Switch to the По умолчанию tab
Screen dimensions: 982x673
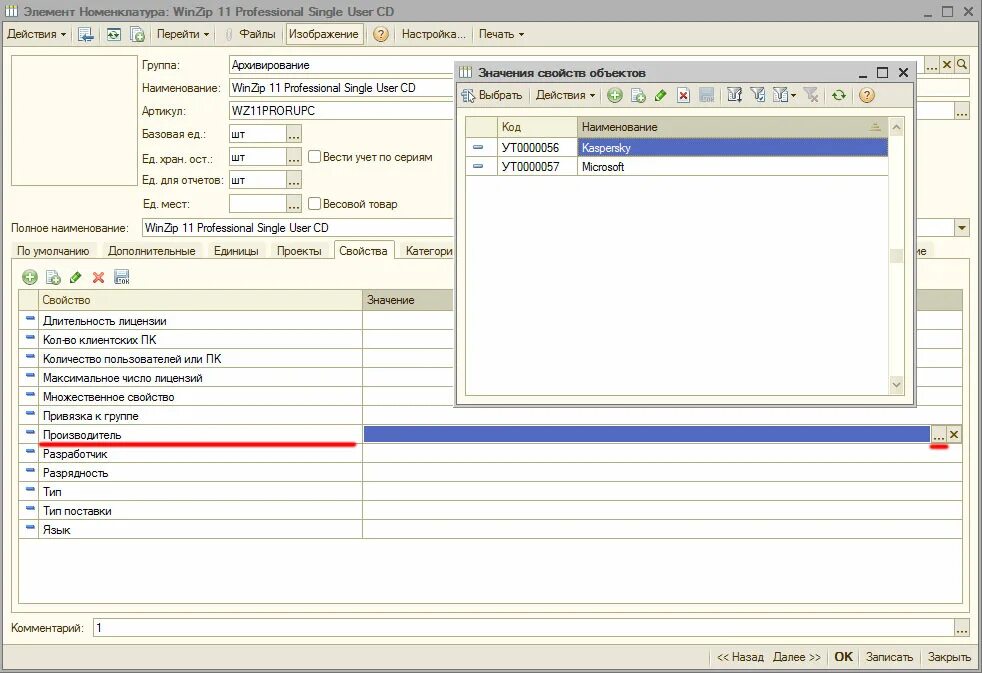click(x=53, y=251)
